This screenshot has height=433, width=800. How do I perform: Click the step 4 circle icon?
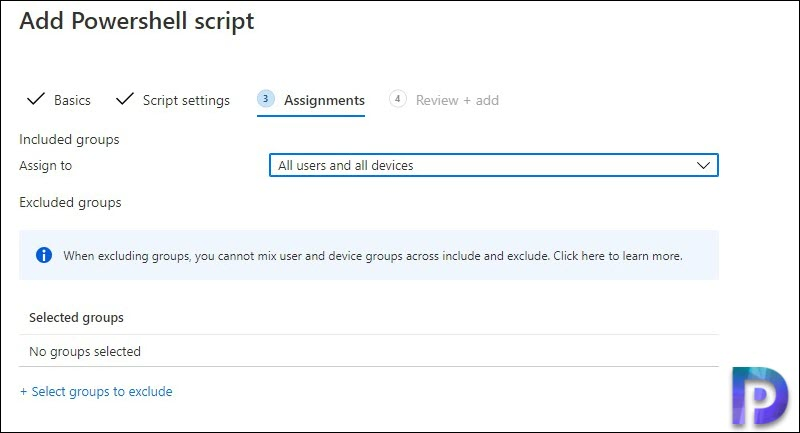pos(397,99)
